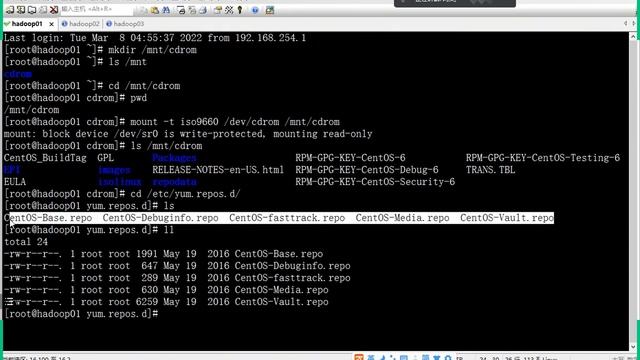
Task: Click the 'cd /mnt/cdrom' command text
Action: (x=144, y=86)
